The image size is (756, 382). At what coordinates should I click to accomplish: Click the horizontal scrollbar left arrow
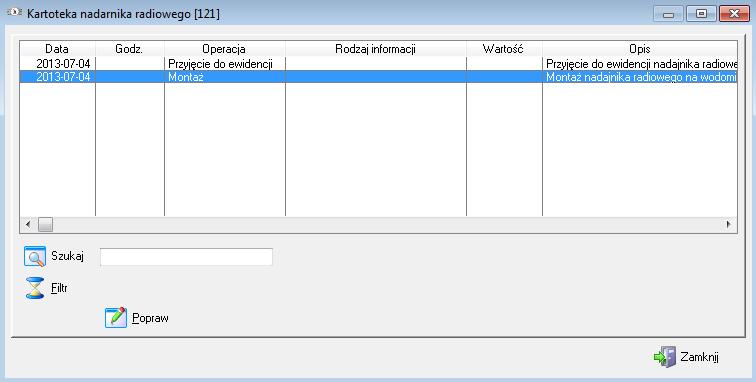click(28, 224)
